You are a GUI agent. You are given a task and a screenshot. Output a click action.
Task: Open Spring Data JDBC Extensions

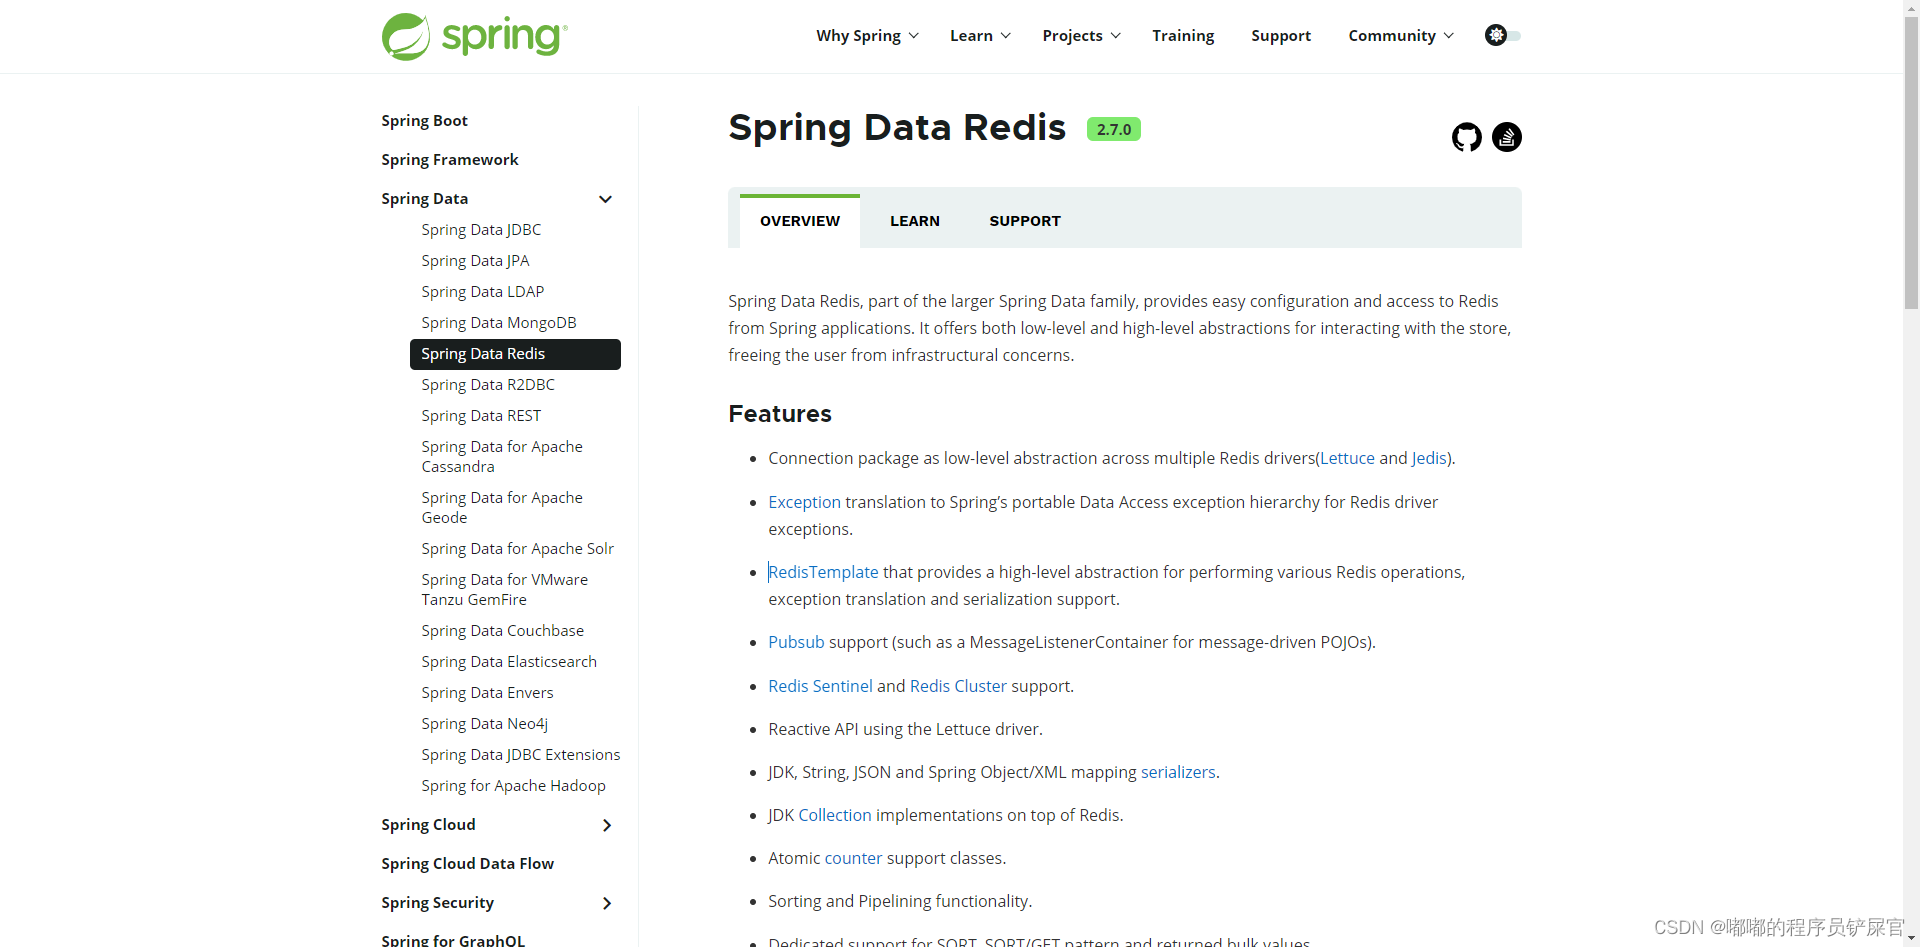click(521, 755)
